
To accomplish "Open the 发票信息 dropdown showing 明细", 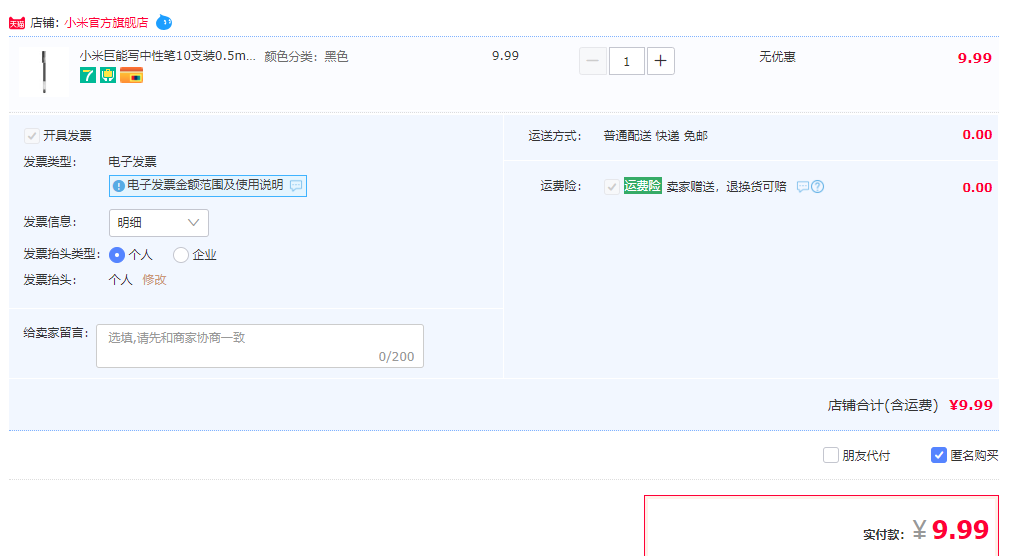I will click(159, 223).
